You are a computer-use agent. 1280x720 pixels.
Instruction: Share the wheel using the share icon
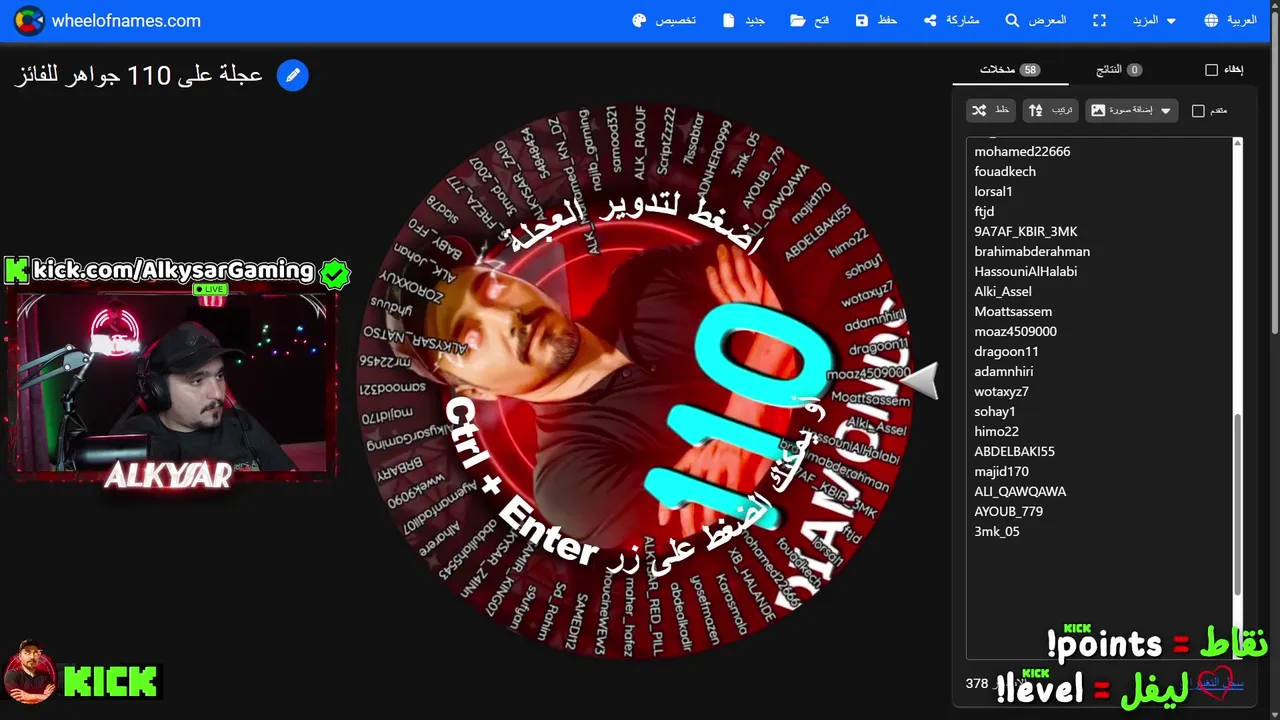pyautogui.click(x=951, y=20)
